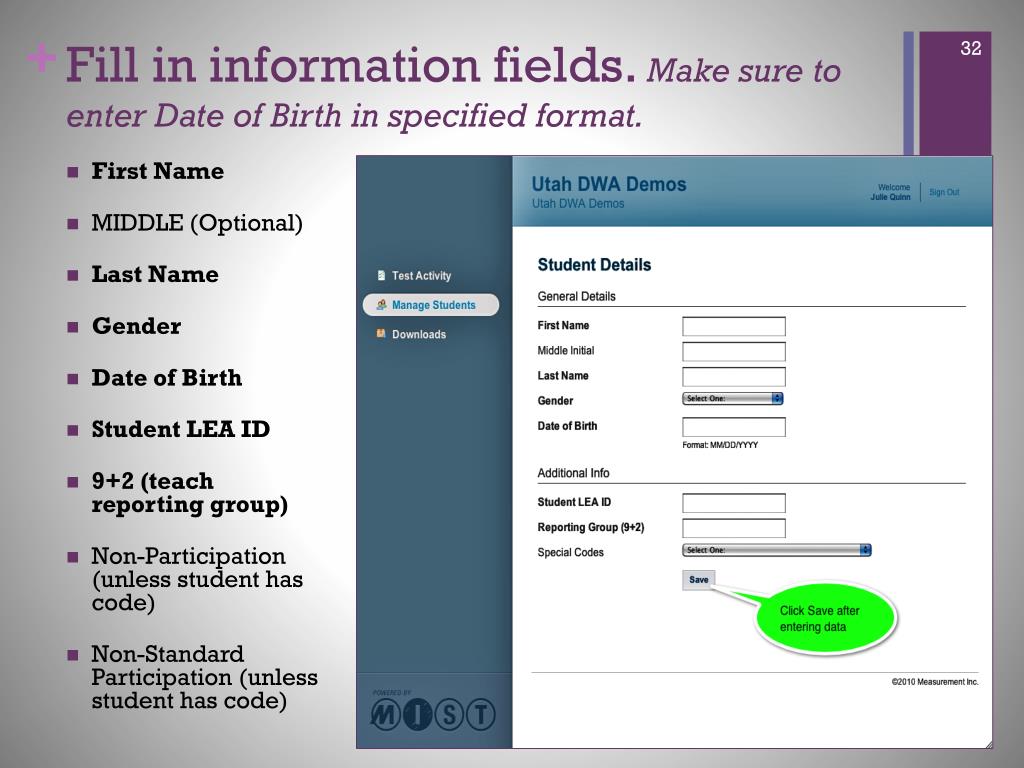
Task: Click the Date of Birth field
Action: coord(734,427)
